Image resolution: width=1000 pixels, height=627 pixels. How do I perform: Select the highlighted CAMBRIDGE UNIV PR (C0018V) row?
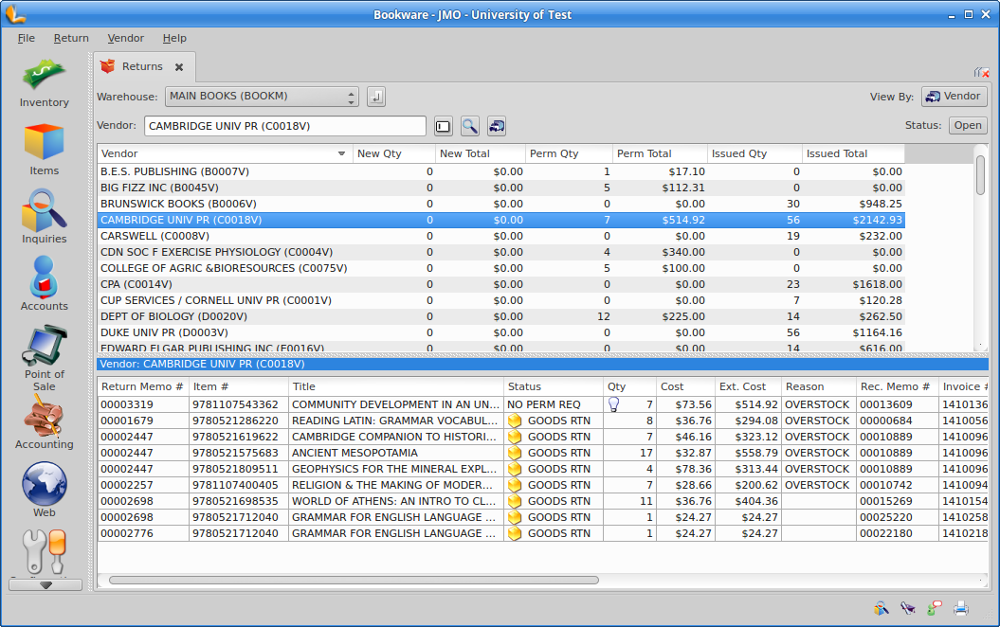pos(501,220)
